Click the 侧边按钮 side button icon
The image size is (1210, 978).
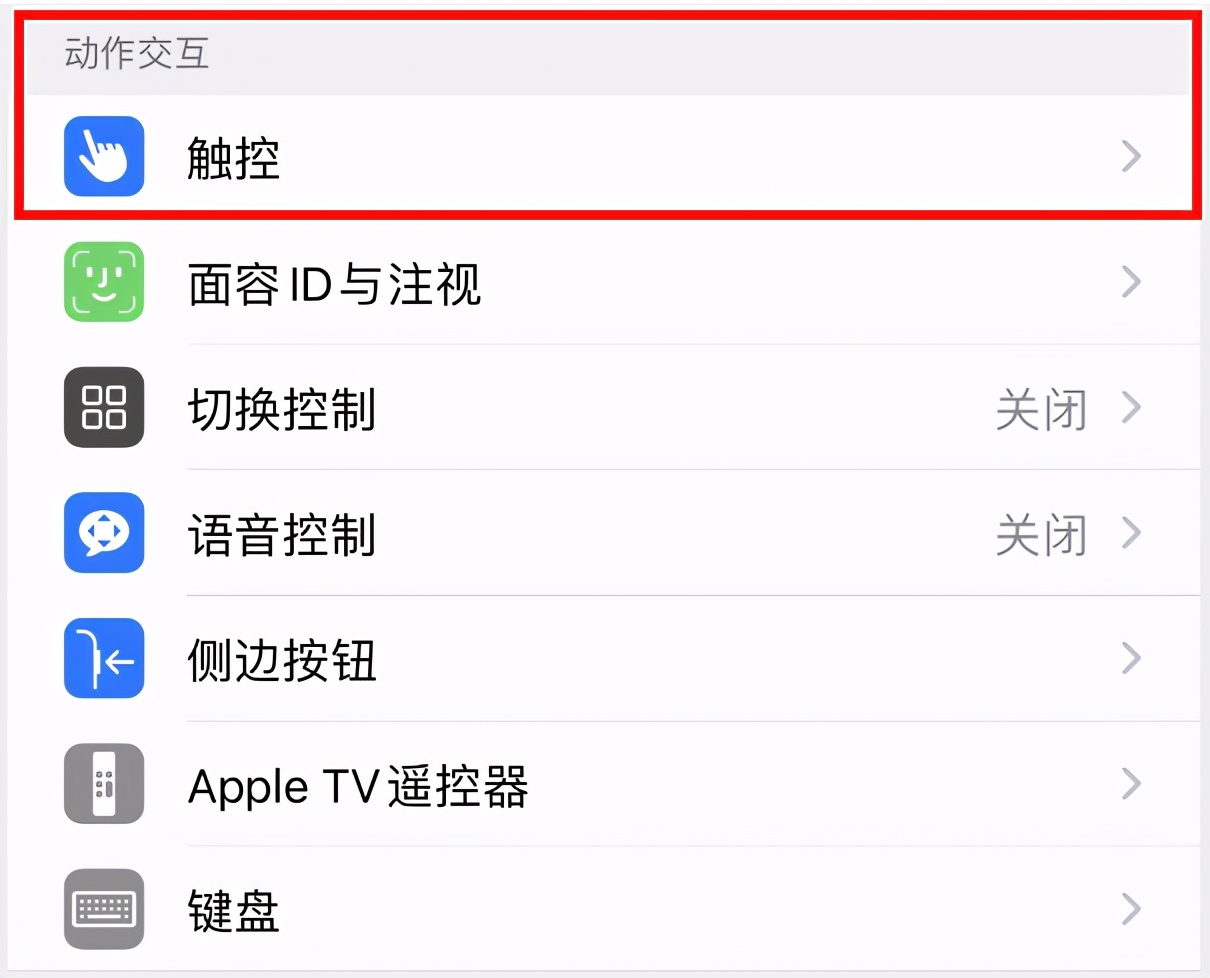[x=104, y=659]
